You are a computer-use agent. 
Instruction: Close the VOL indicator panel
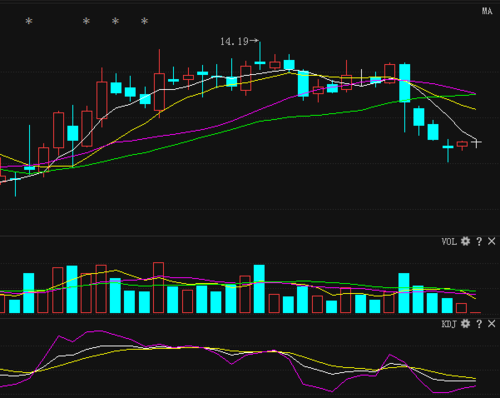click(x=492, y=241)
